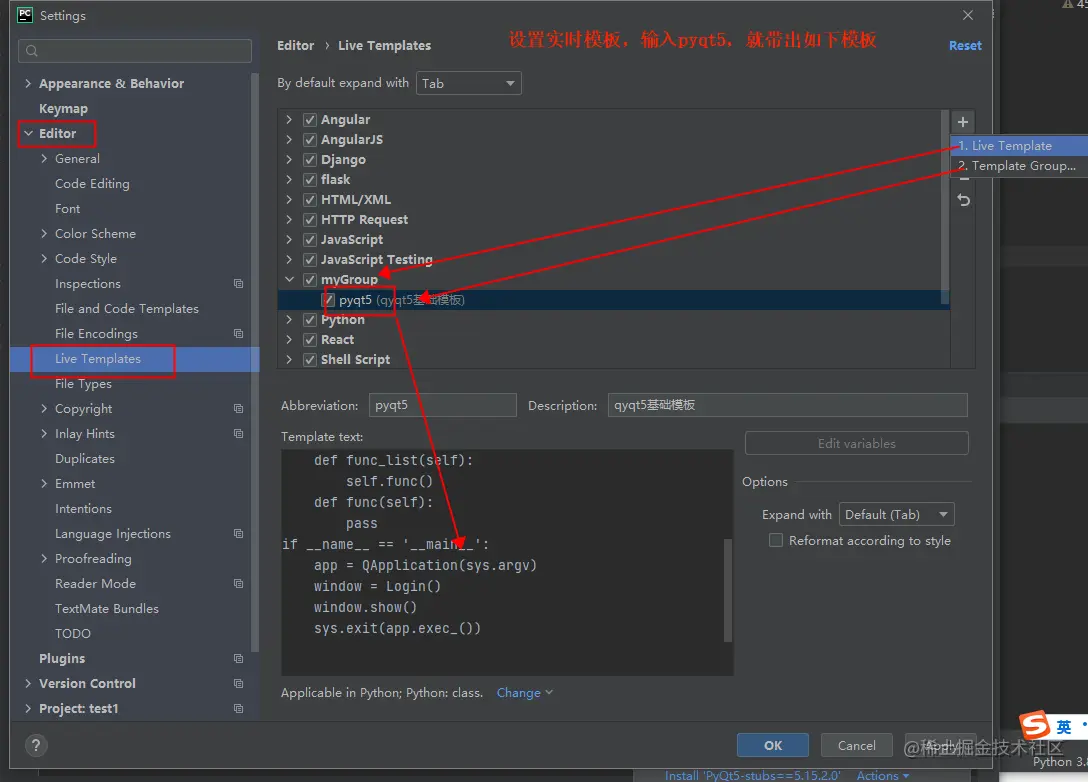
Task: Open the default expand with Tab dropdown
Action: click(x=468, y=83)
